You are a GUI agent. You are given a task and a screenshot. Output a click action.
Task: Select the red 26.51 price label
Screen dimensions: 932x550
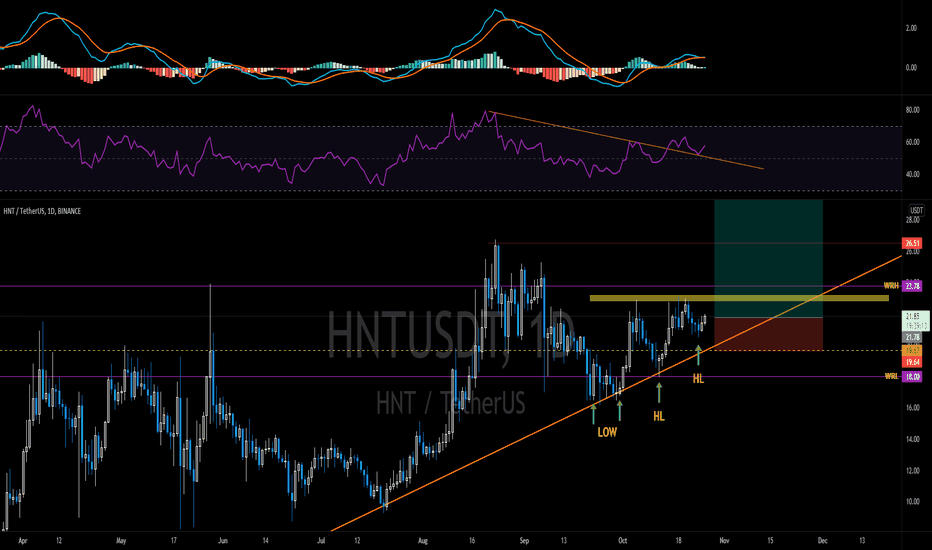[x=912, y=243]
